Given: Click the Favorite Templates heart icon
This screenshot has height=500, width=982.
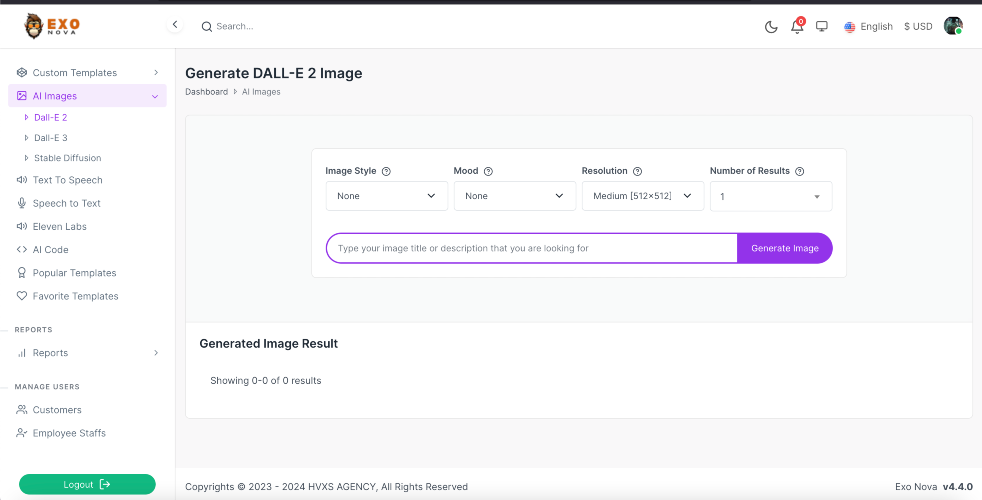Looking at the screenshot, I should pos(22,296).
